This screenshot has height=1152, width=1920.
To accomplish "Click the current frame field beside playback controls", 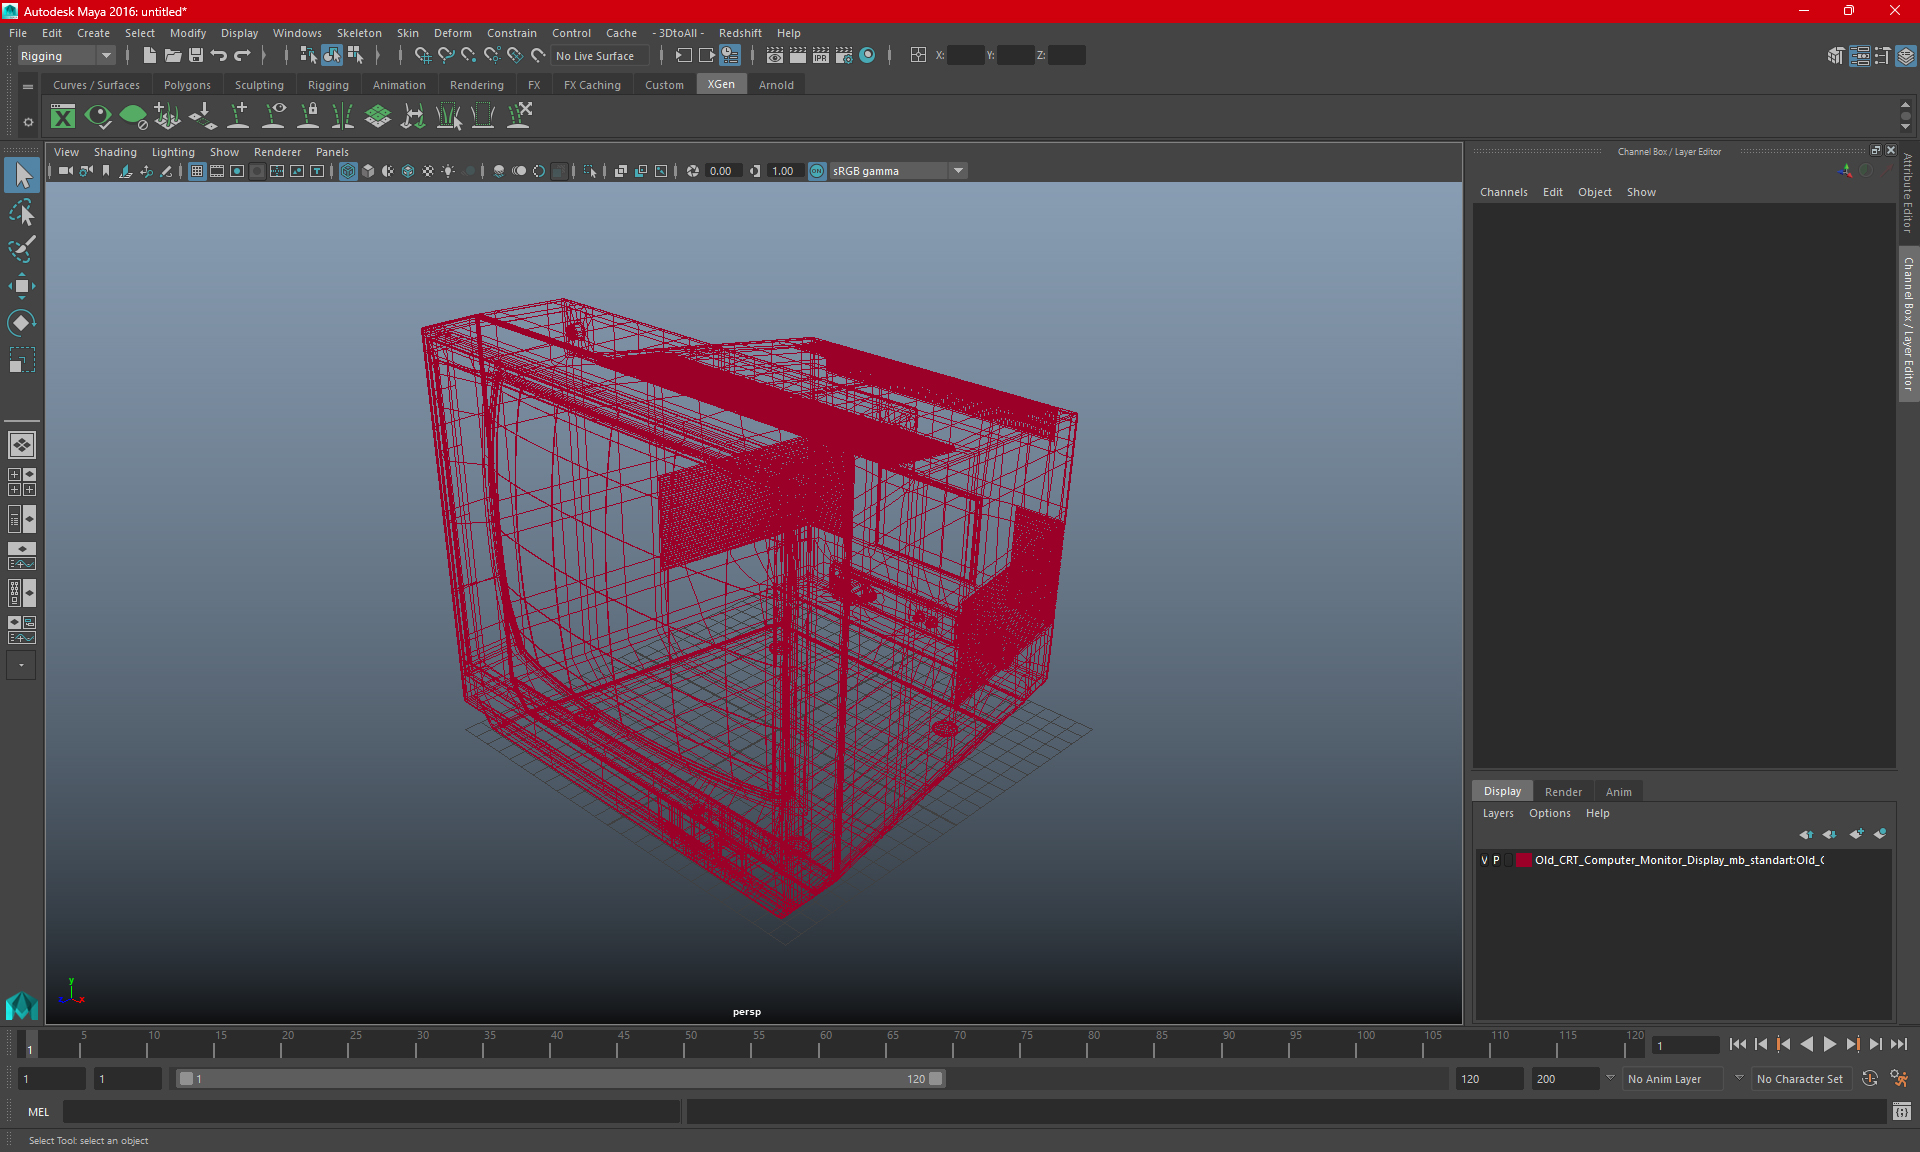I will [1684, 1046].
